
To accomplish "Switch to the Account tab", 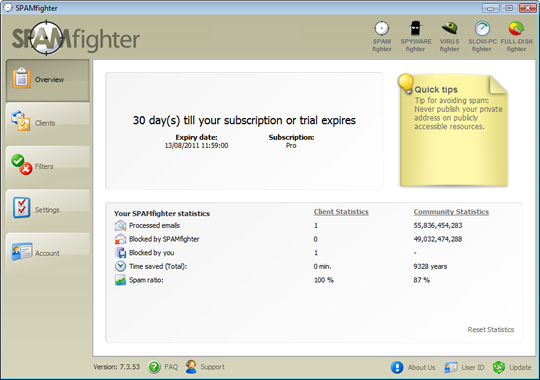I will (48, 253).
